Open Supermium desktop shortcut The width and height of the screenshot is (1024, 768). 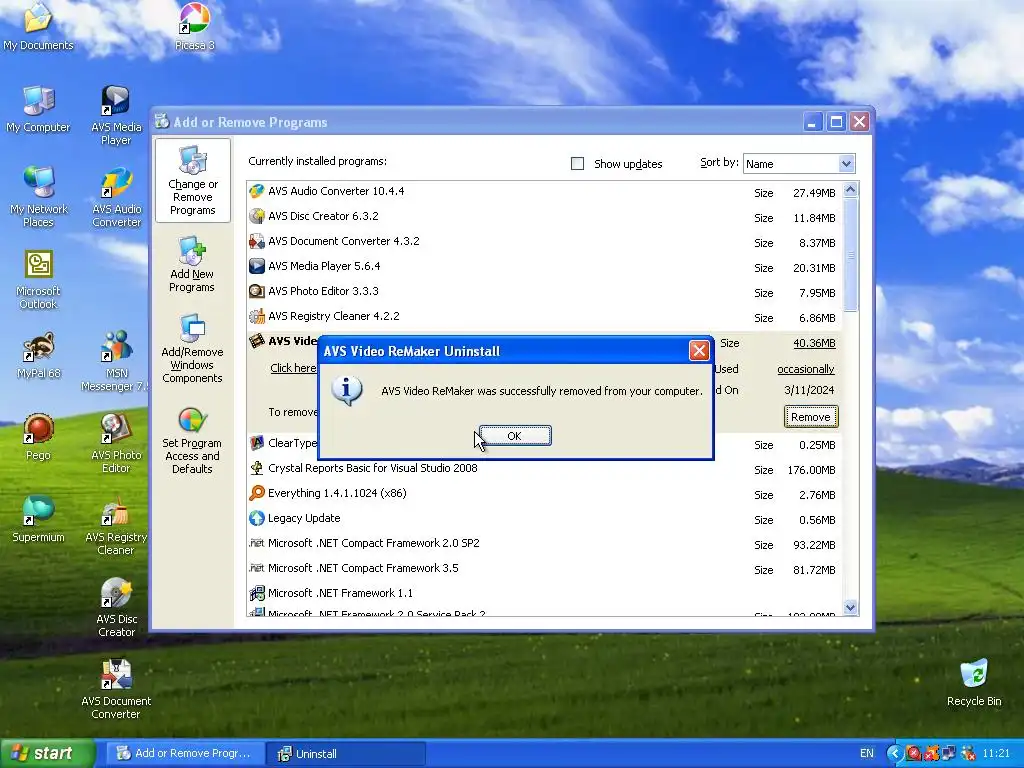click(x=38, y=520)
